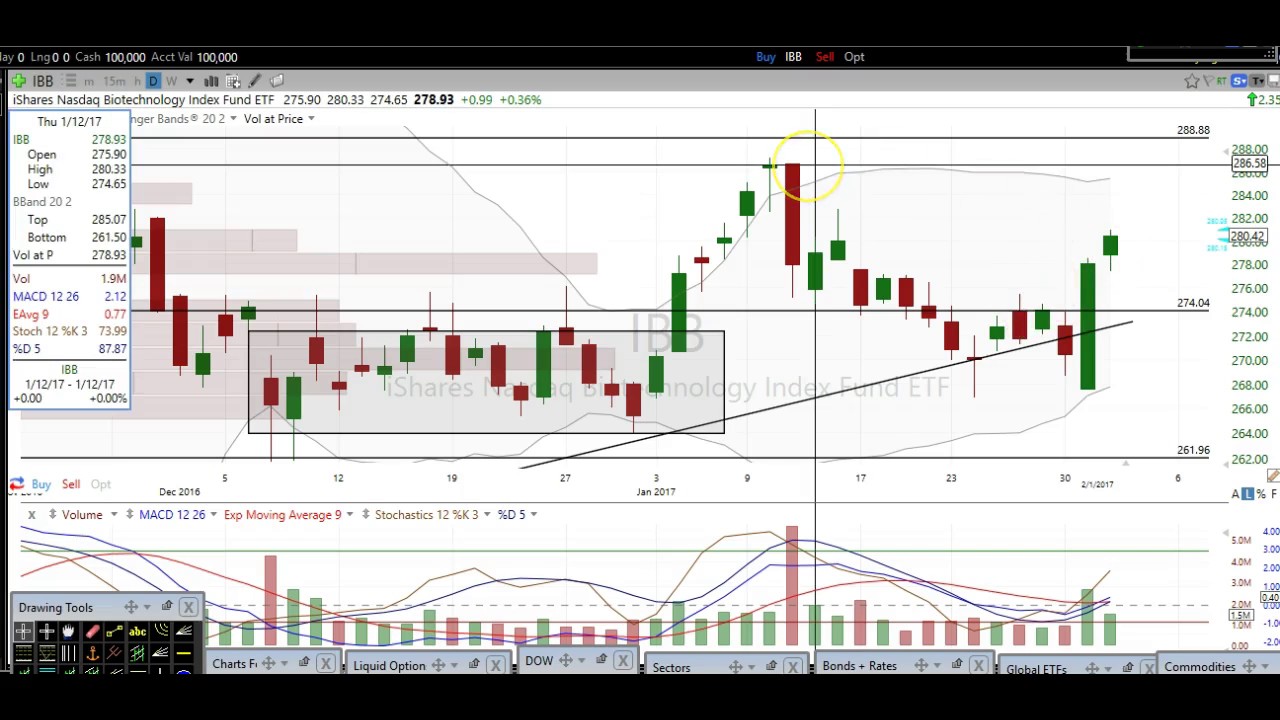The height and width of the screenshot is (720, 1280).
Task: Open the MACD 12 26 indicator dropdown
Action: [x=213, y=515]
